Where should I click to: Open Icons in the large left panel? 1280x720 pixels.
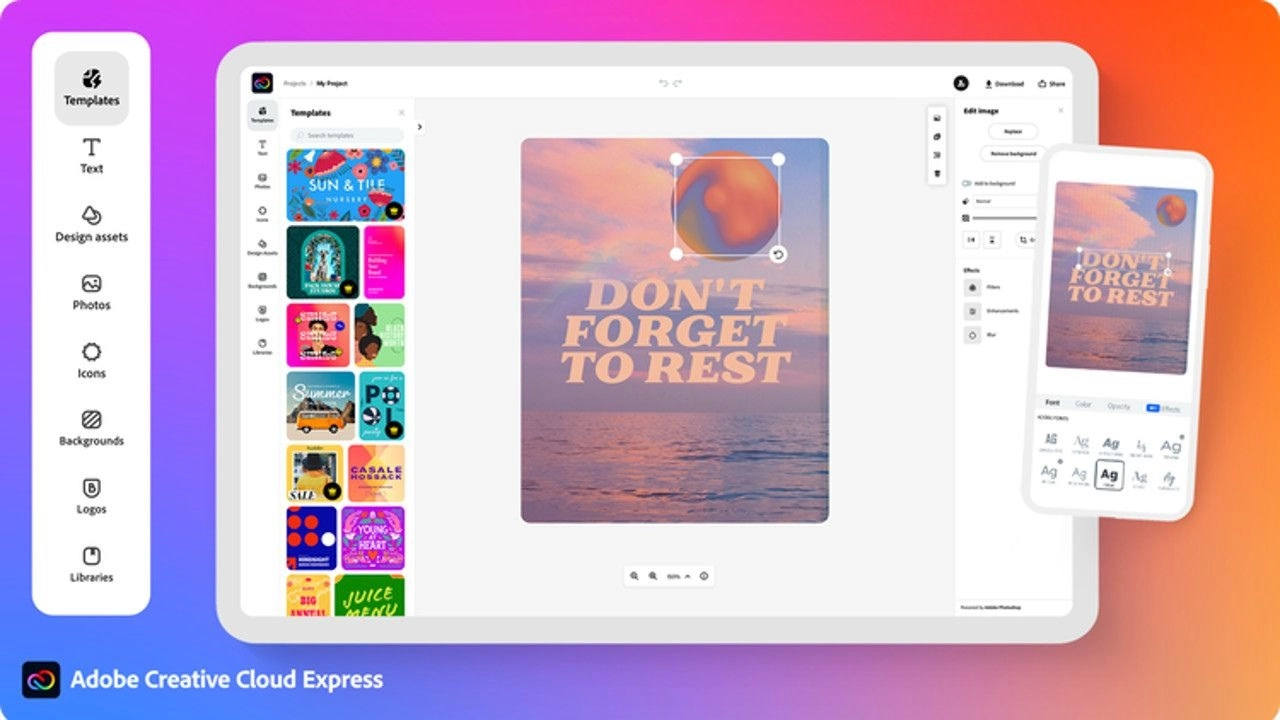pos(91,360)
